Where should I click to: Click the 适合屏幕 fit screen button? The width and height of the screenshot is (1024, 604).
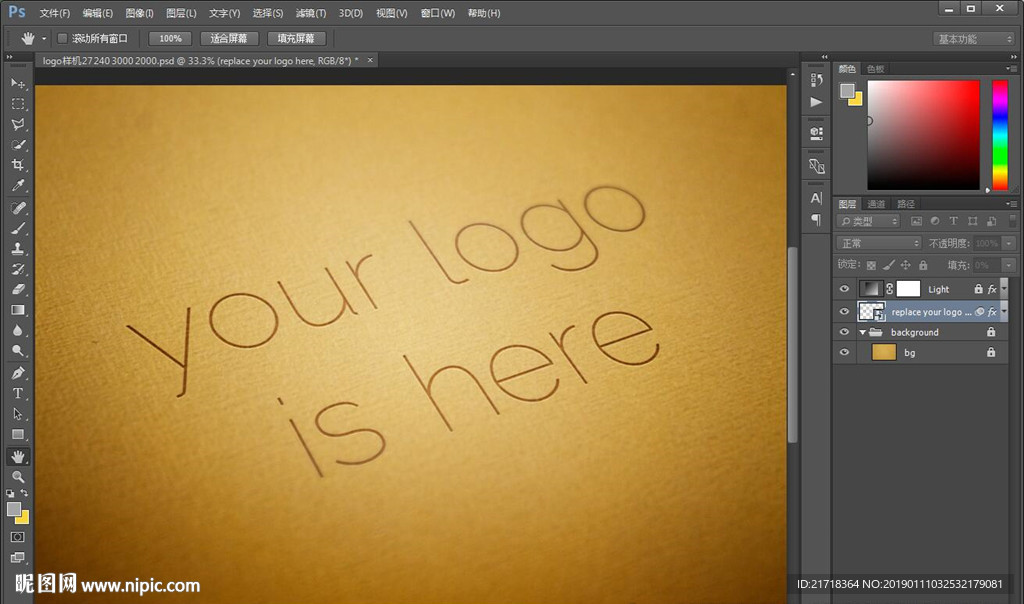229,39
